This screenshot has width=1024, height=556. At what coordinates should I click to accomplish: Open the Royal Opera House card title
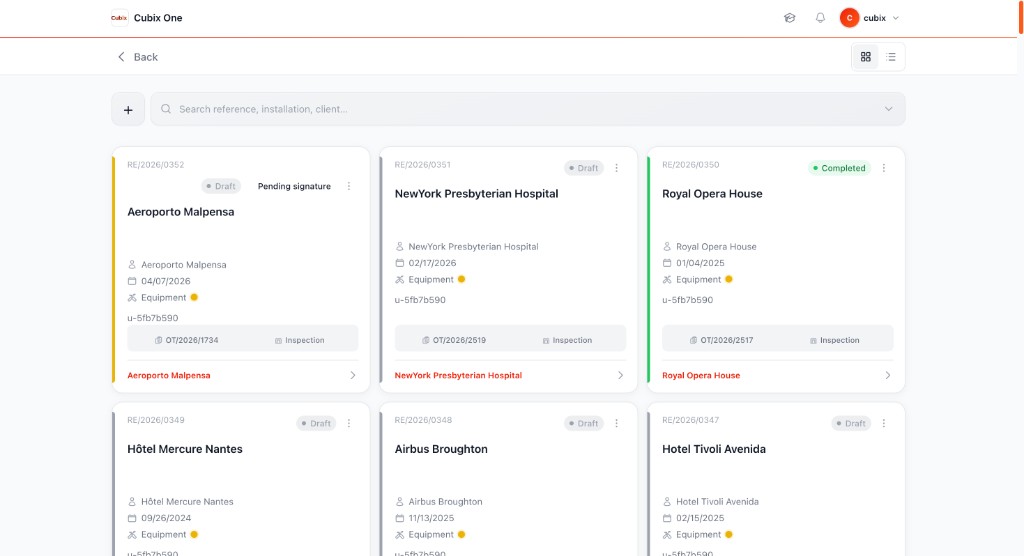pos(712,193)
